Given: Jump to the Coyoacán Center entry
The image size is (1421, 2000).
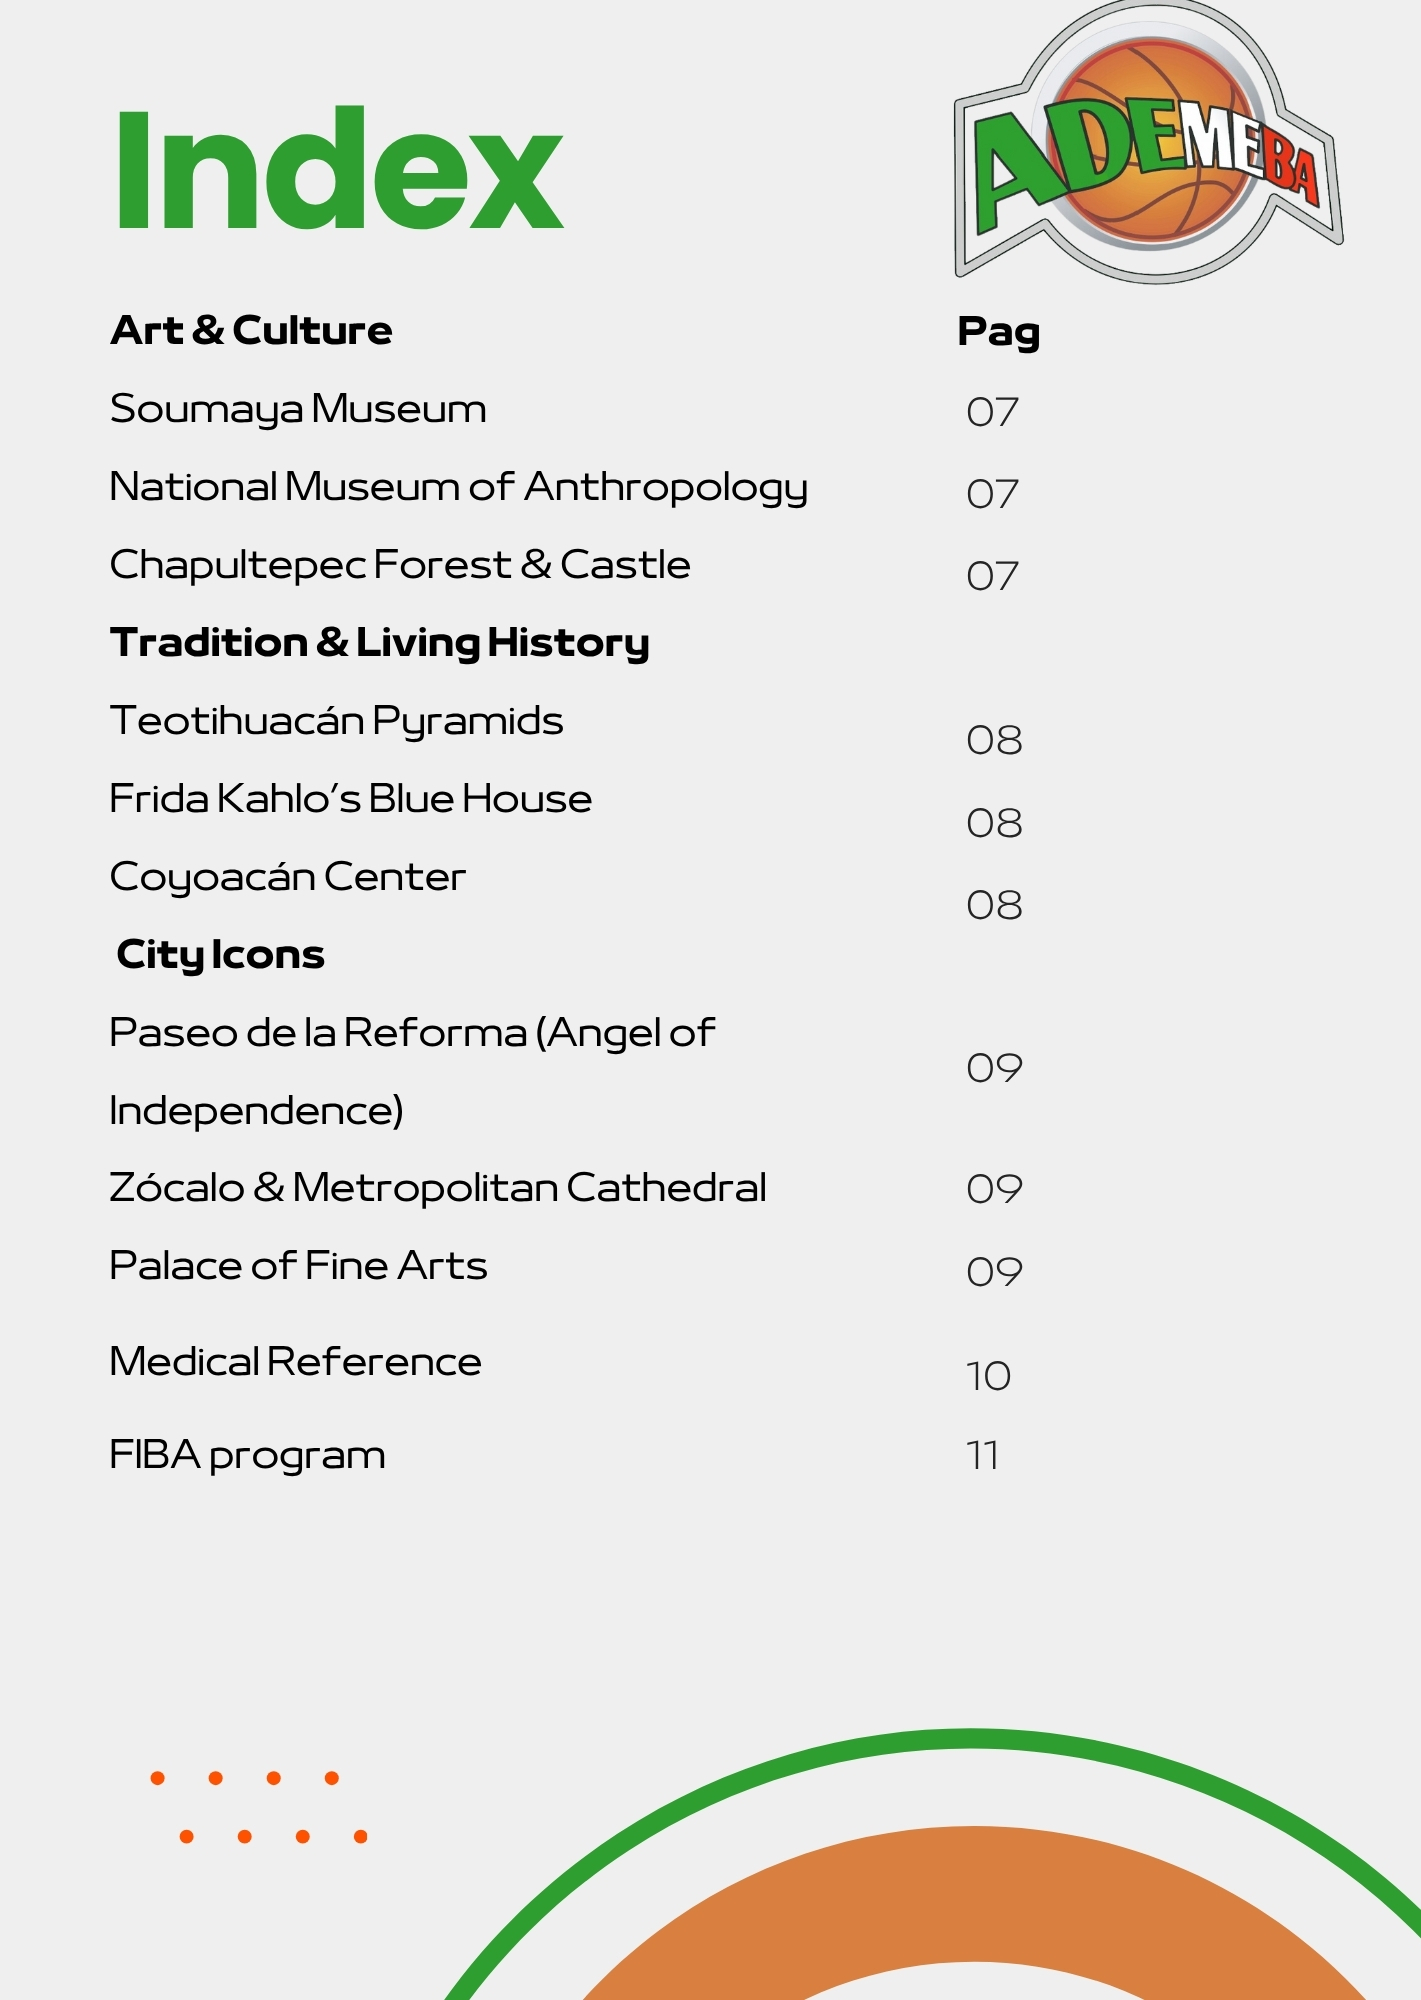Looking at the screenshot, I should 288,877.
